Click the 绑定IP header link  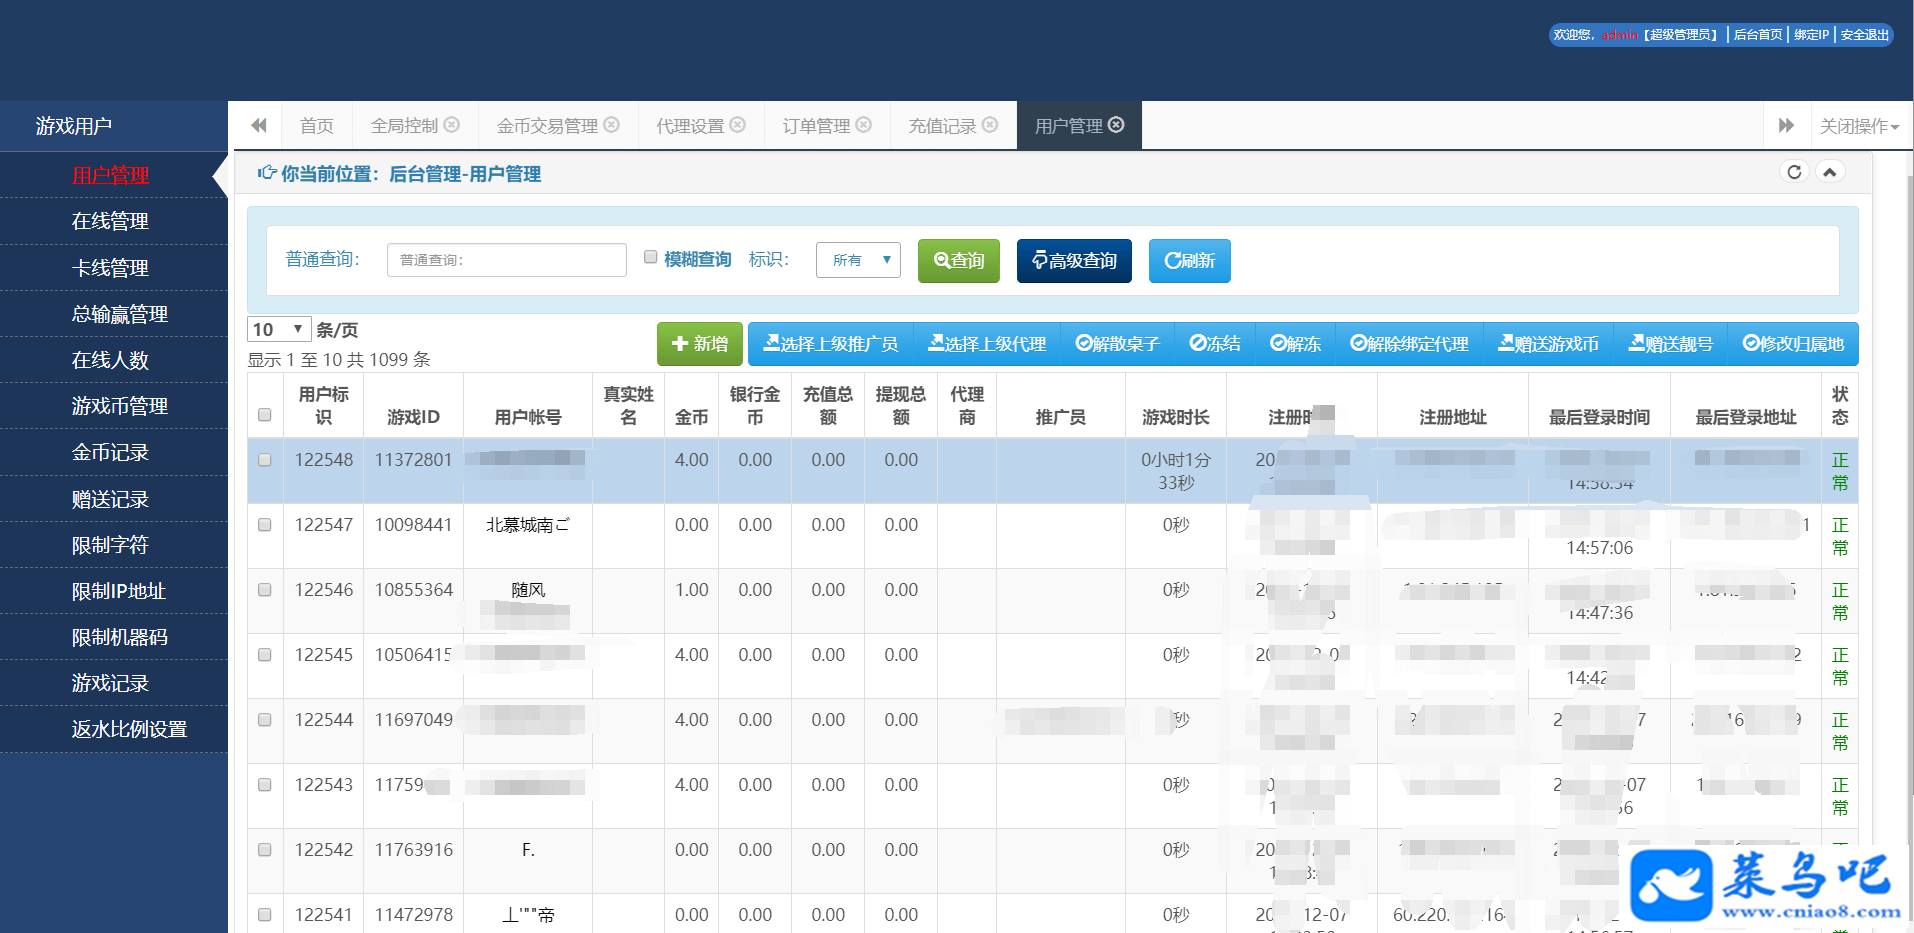click(x=1811, y=35)
